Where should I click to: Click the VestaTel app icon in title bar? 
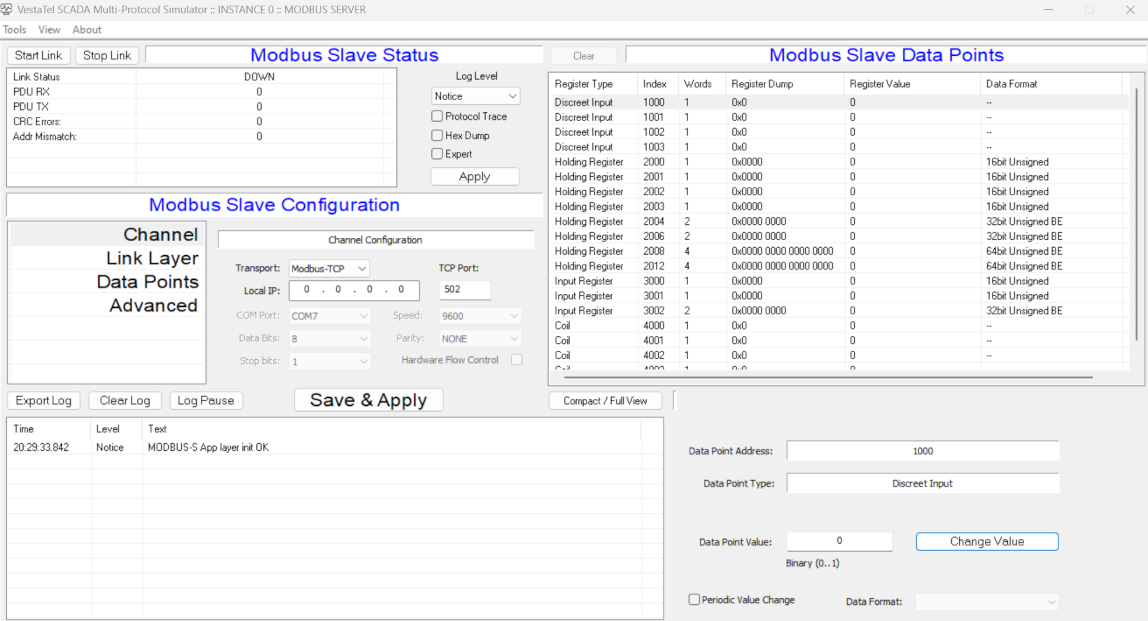coord(7,9)
